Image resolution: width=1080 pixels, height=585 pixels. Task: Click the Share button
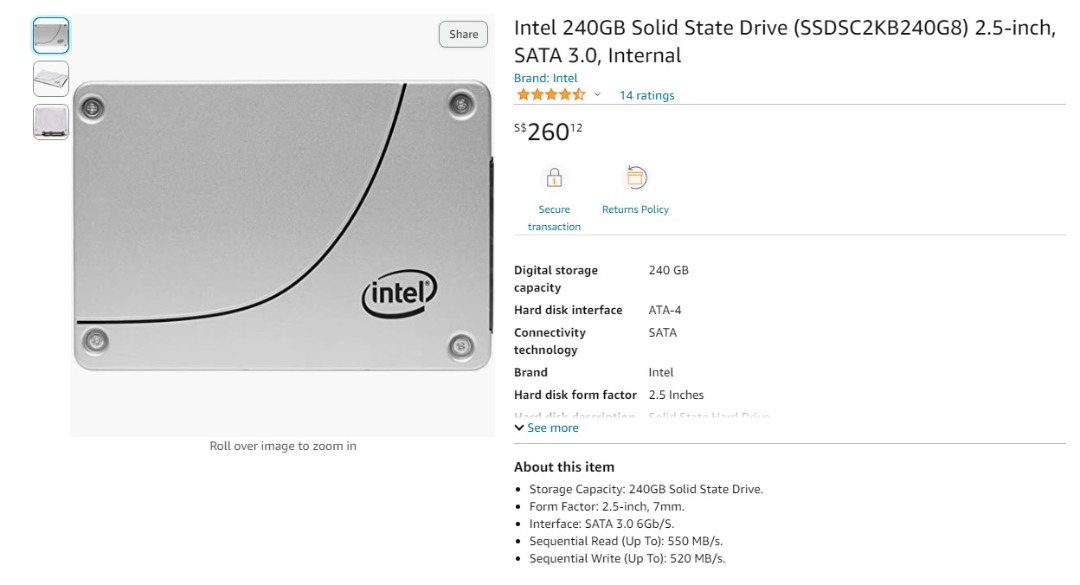coord(462,33)
